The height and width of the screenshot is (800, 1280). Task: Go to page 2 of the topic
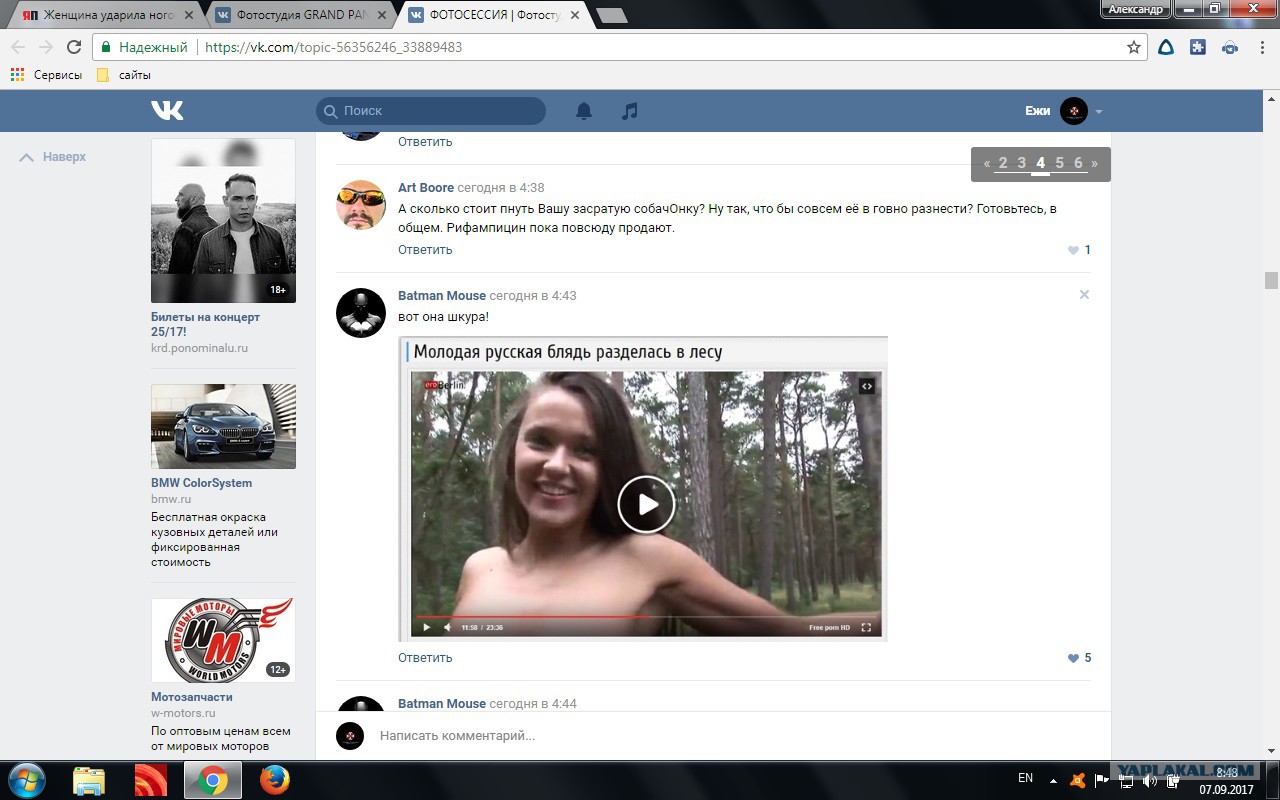[x=1003, y=163]
